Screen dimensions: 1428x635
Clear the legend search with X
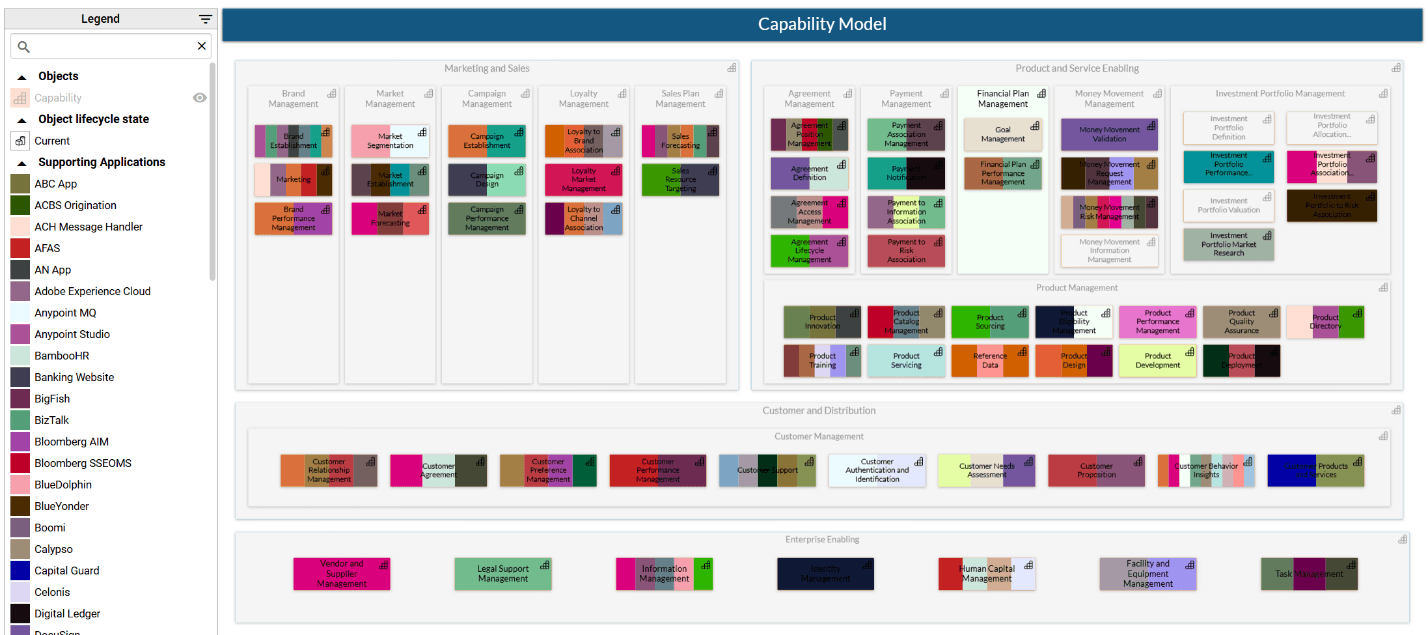tap(202, 46)
